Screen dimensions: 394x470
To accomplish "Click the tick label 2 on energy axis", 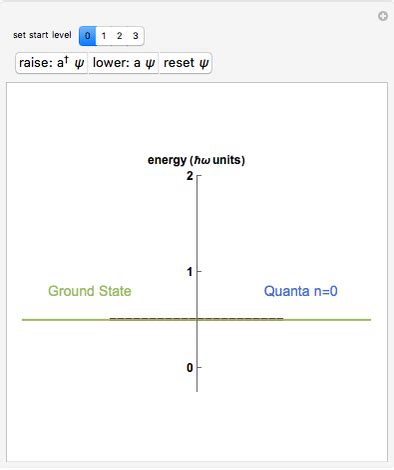I will pos(190,176).
